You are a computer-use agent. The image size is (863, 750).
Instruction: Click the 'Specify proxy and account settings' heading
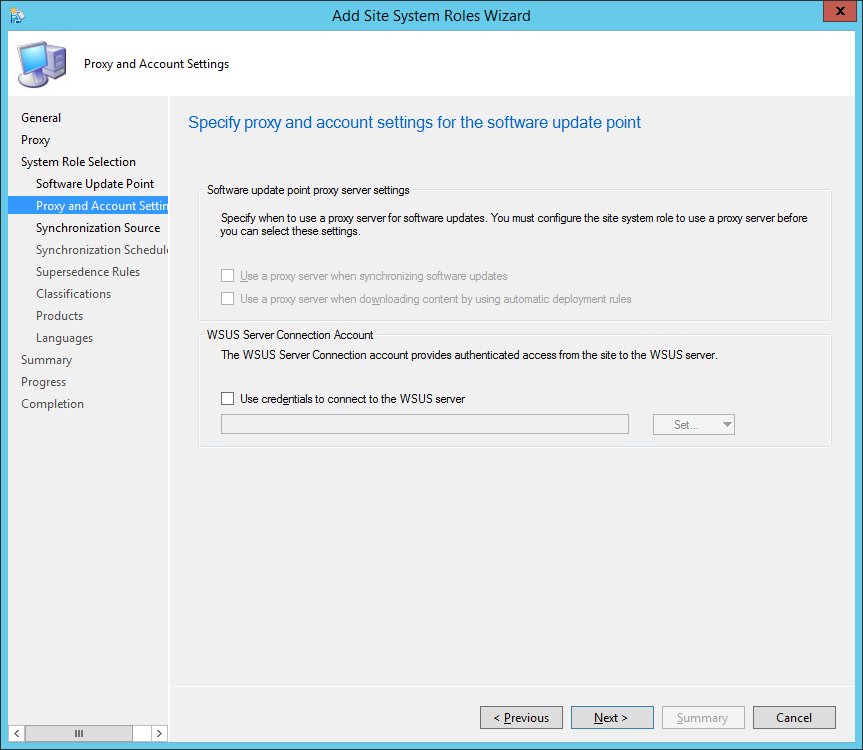pyautogui.click(x=414, y=122)
